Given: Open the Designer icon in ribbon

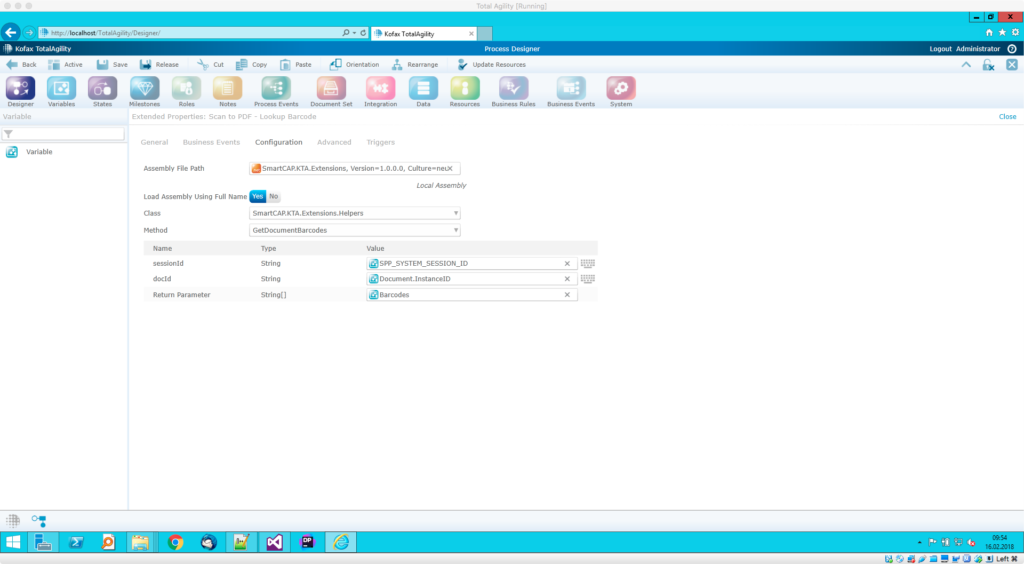Looking at the screenshot, I should (20, 88).
